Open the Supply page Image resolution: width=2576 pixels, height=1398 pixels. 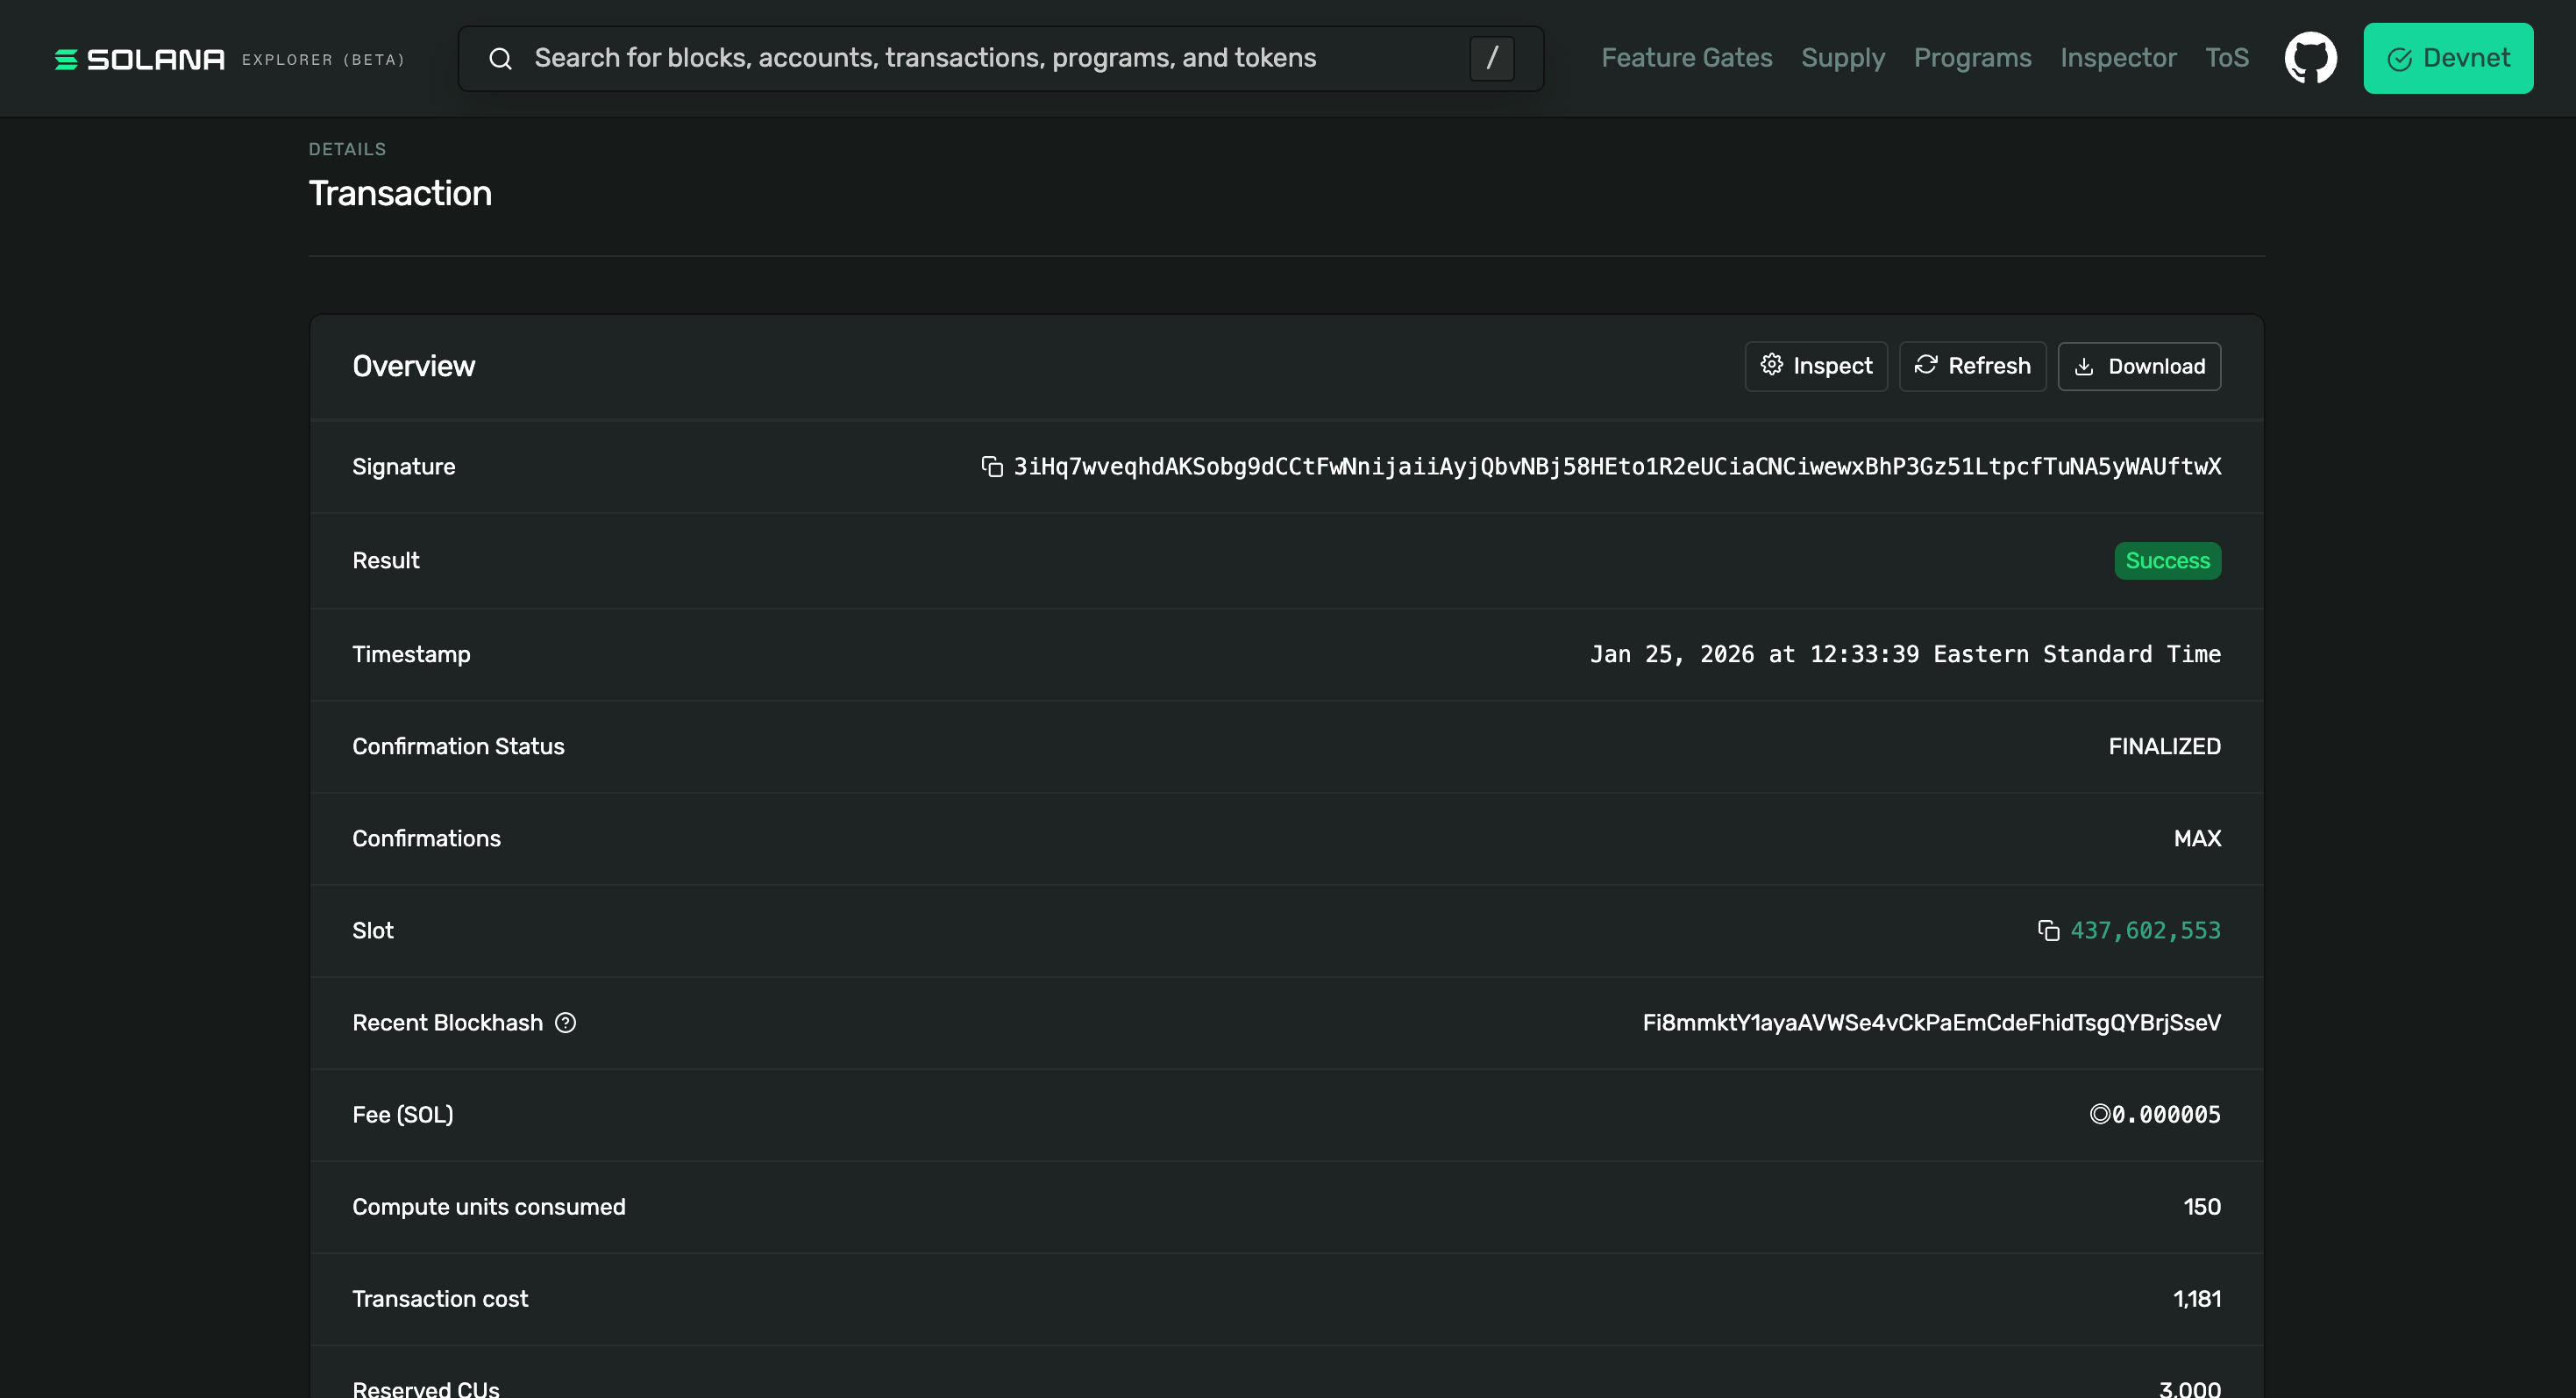click(x=1842, y=58)
